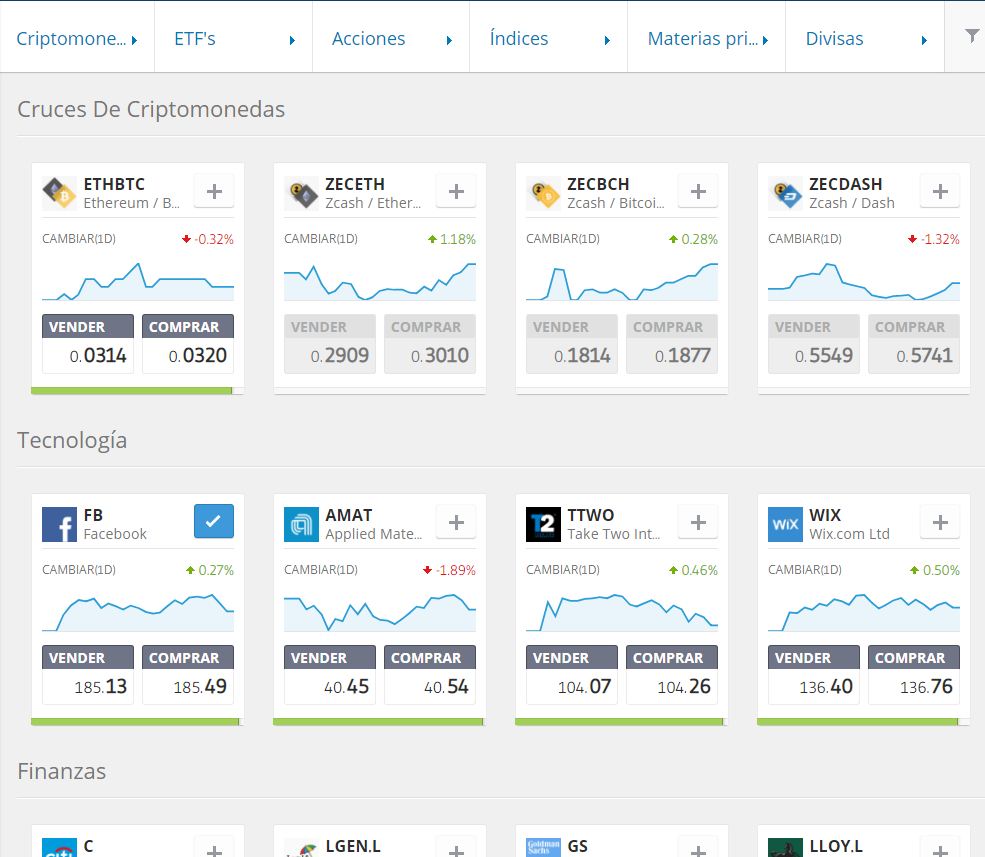Screen dimensions: 985x857
Task: Add ZECDASH to watchlist with plus icon
Action: 940,191
